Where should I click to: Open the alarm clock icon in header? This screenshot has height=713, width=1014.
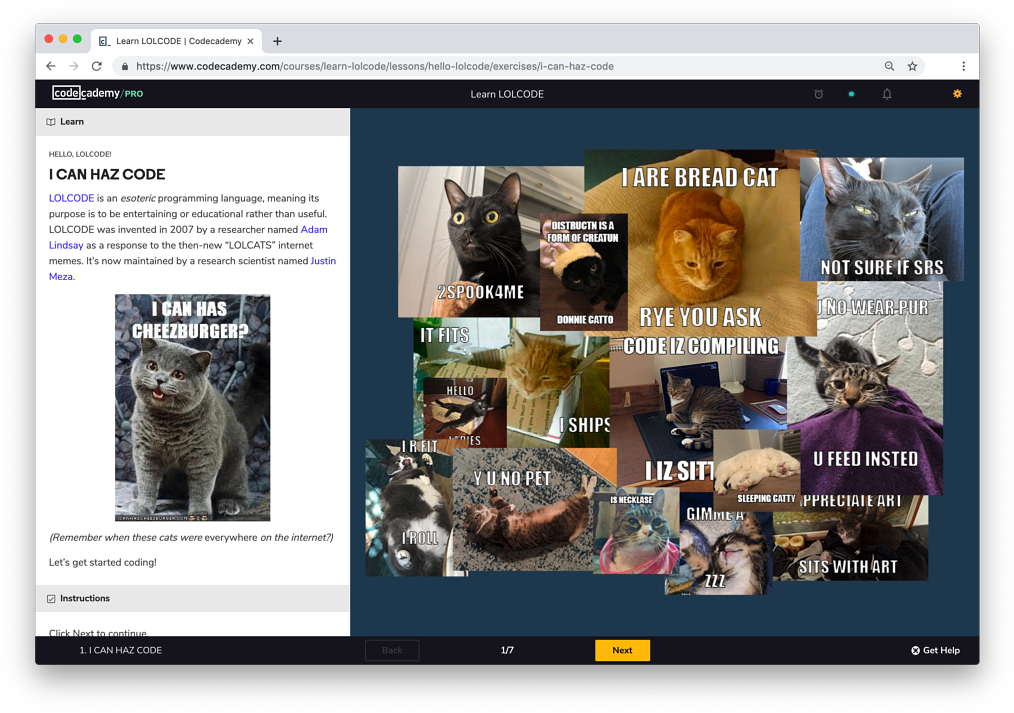point(818,94)
